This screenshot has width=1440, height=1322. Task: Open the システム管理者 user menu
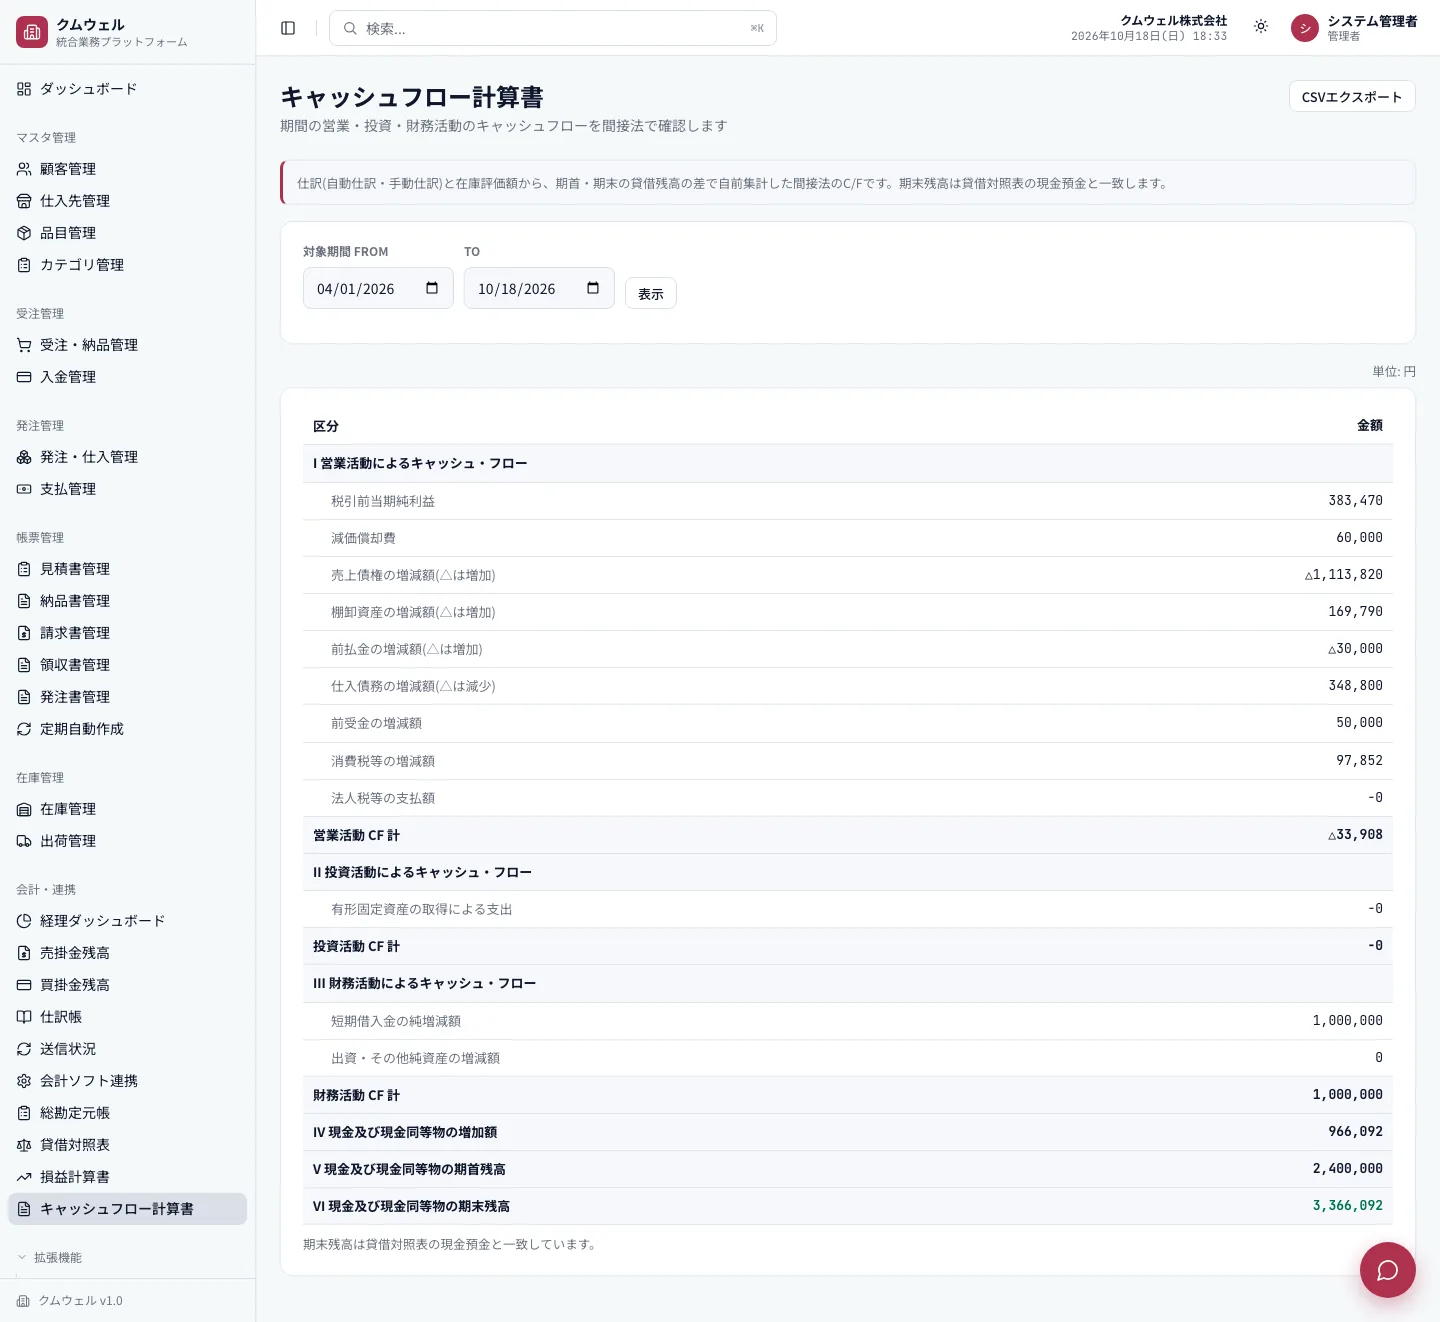[x=1354, y=28]
